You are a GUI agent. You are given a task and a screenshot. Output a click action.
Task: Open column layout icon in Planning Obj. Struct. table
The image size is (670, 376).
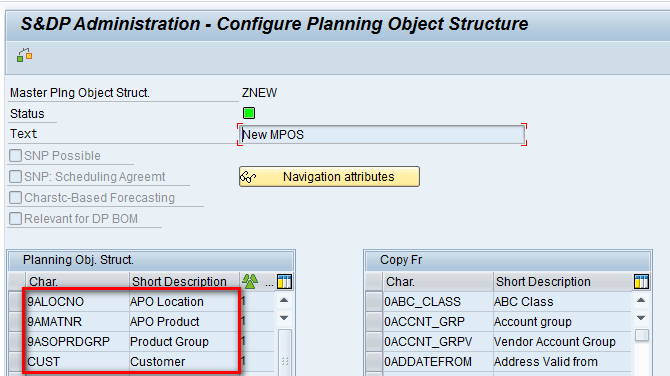click(x=284, y=282)
